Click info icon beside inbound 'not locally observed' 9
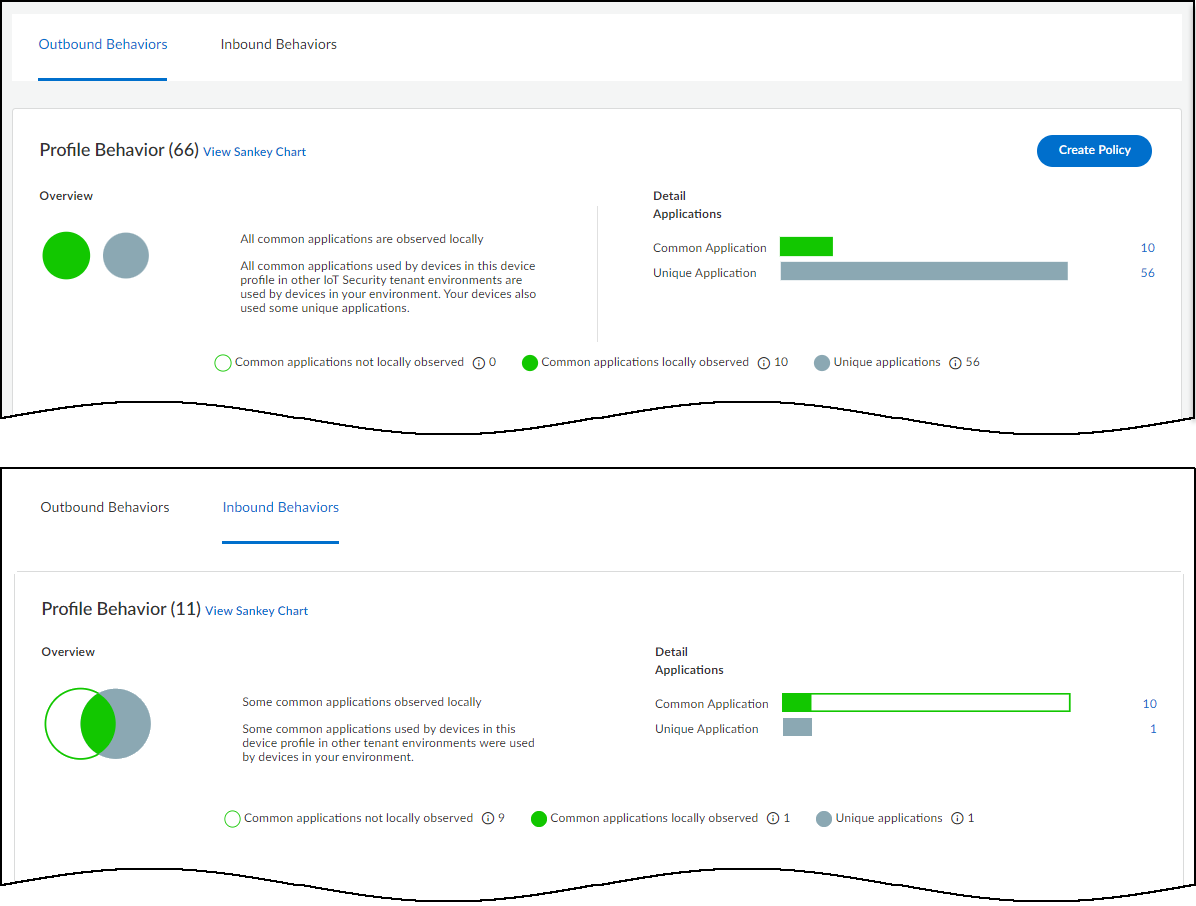 click(x=488, y=818)
